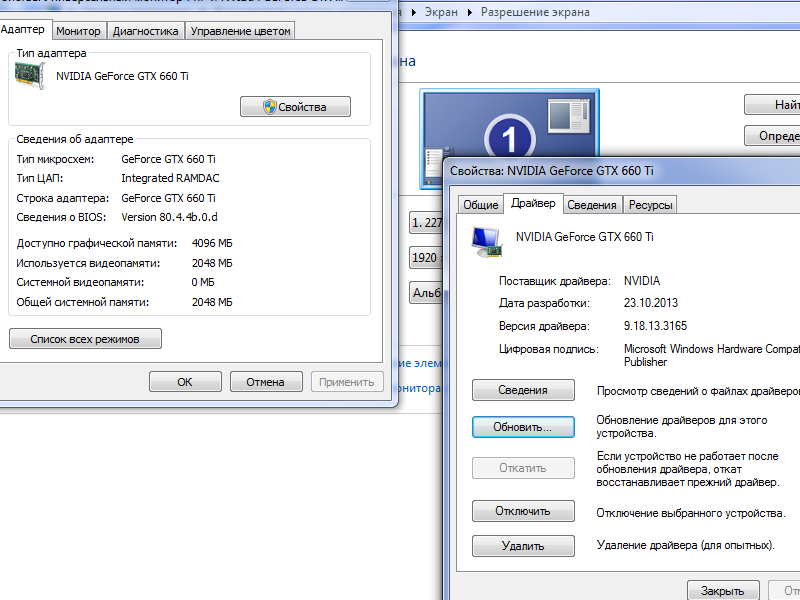
Task: Click the Найти button in the resolution window
Action: (x=772, y=105)
